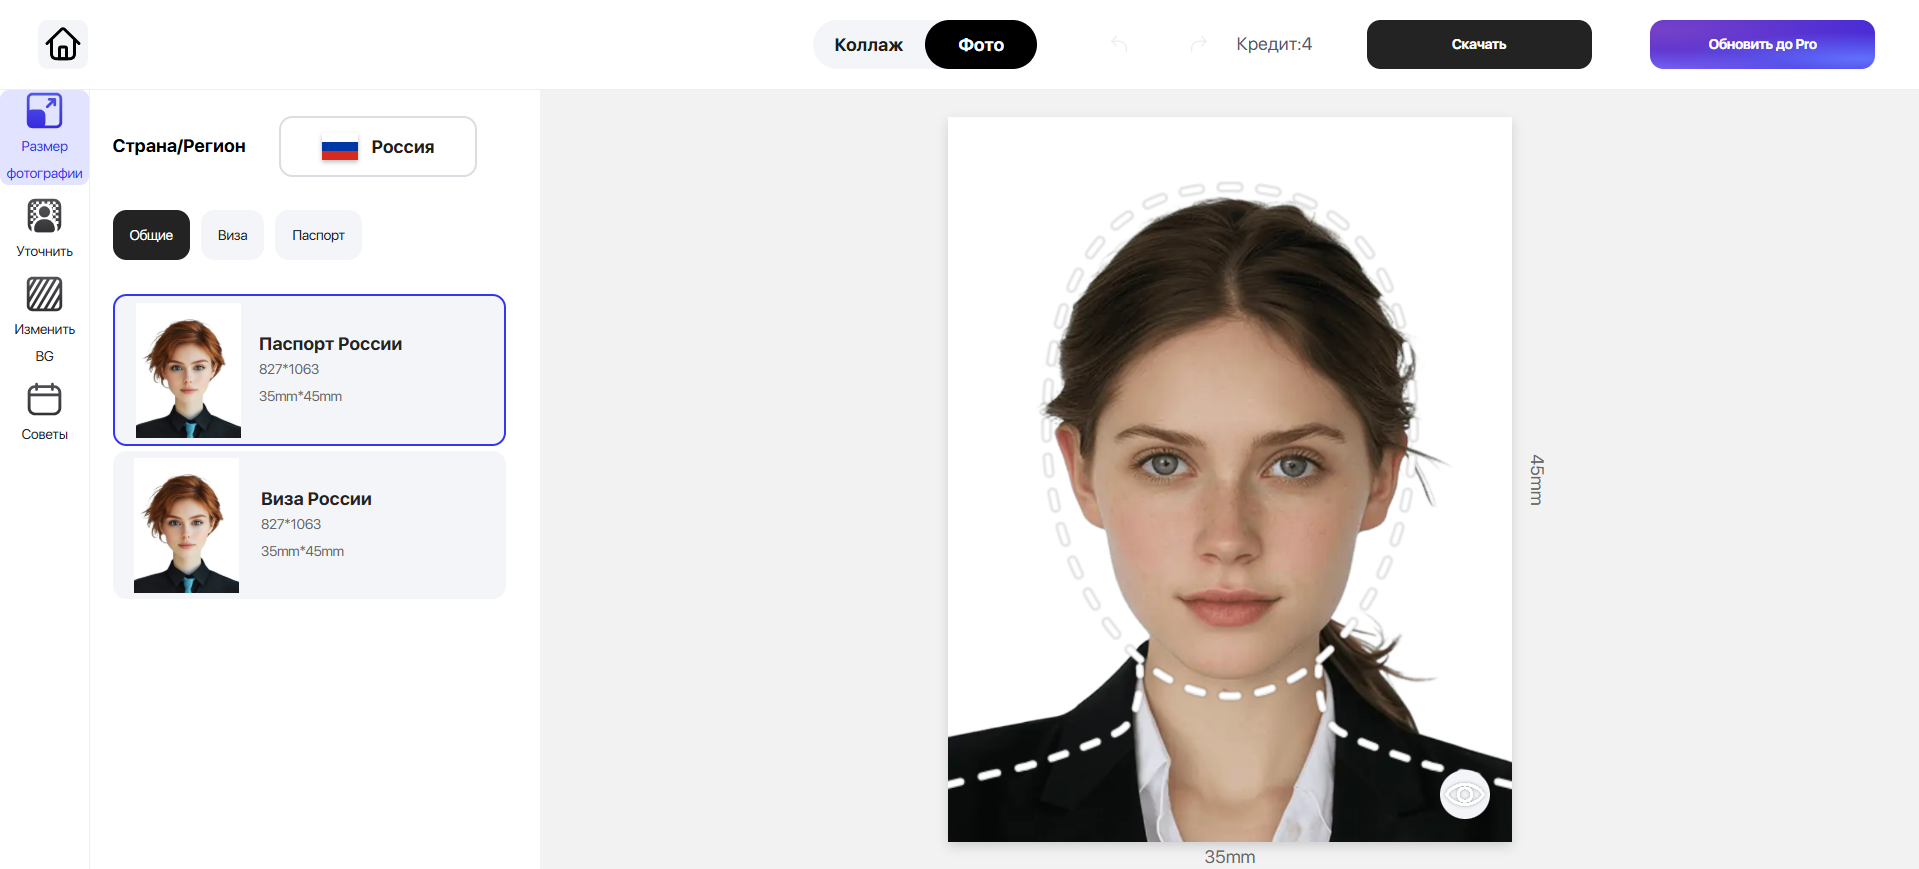Viewport: 1919px width, 869px height.
Task: Toggle the eye guideline visibility button
Action: [x=1464, y=794]
